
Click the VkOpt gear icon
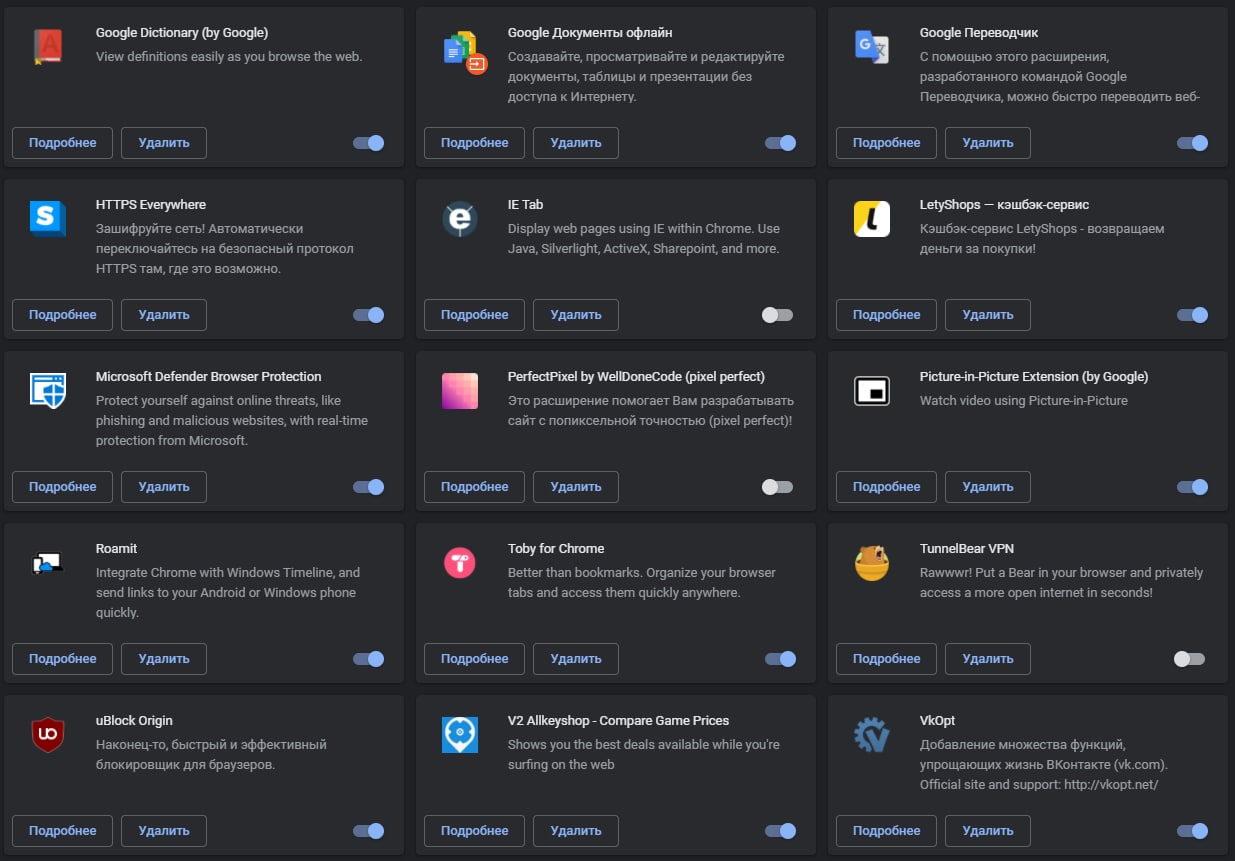point(872,735)
